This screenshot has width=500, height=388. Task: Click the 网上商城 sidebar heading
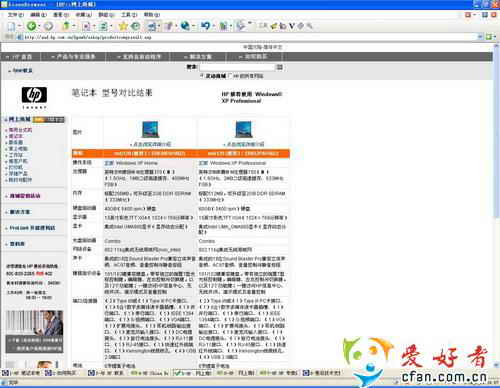(x=19, y=119)
